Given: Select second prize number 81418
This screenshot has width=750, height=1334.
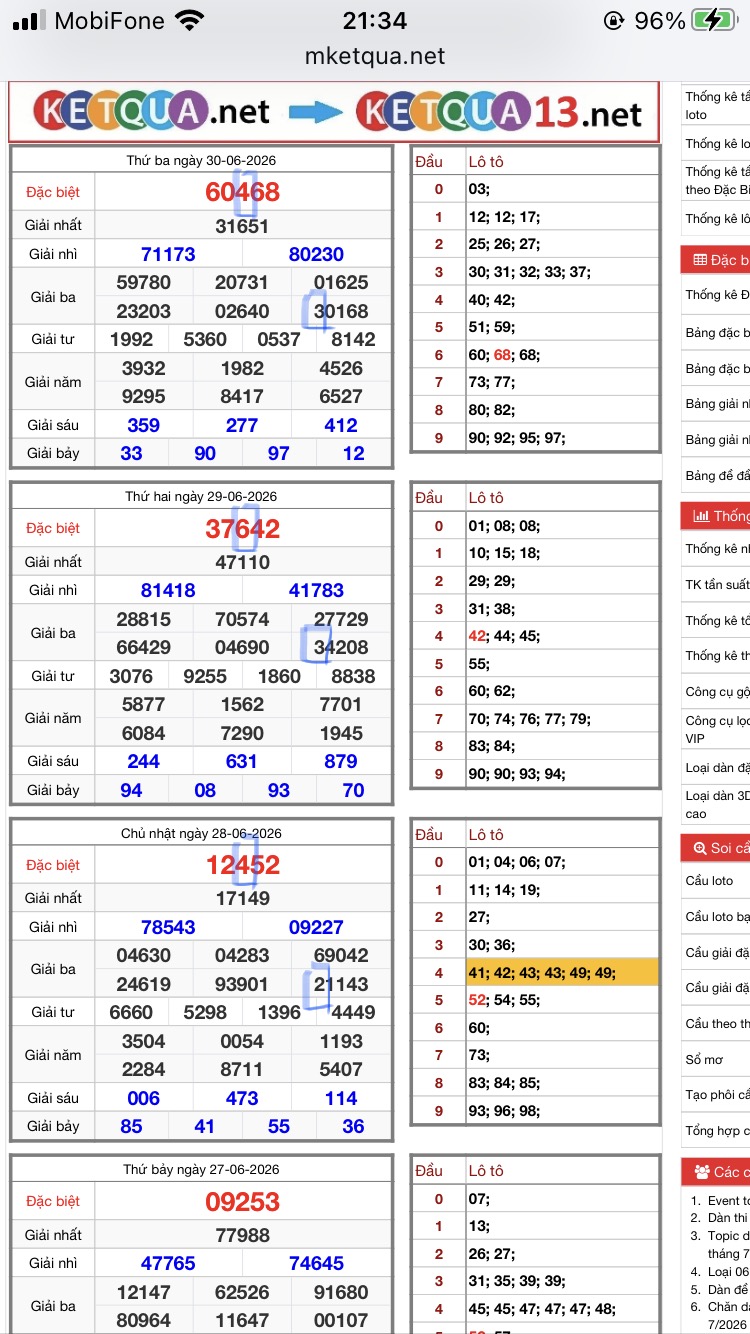Looking at the screenshot, I should pyautogui.click(x=168, y=591).
